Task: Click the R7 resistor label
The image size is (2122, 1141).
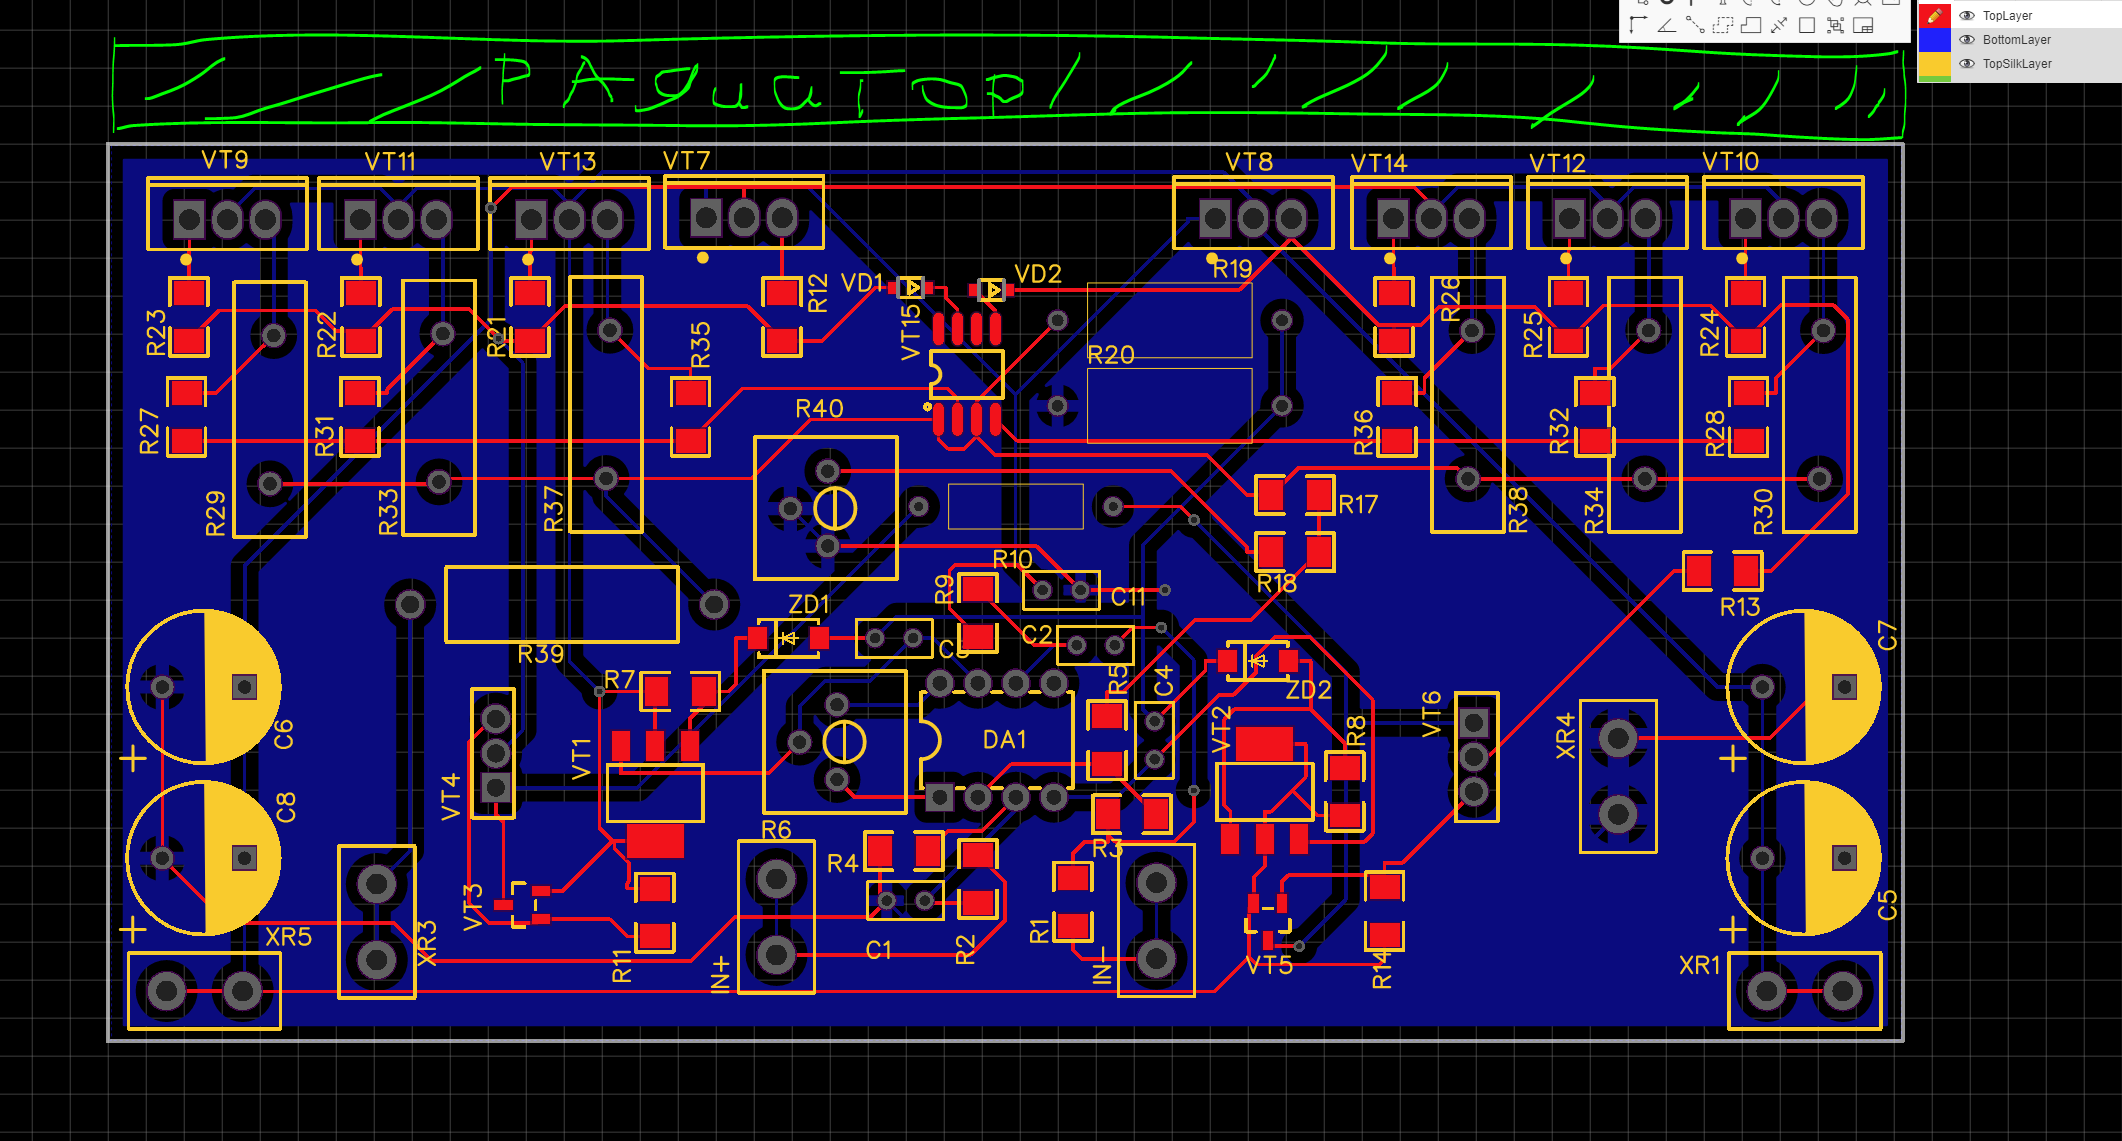Action: click(x=620, y=680)
